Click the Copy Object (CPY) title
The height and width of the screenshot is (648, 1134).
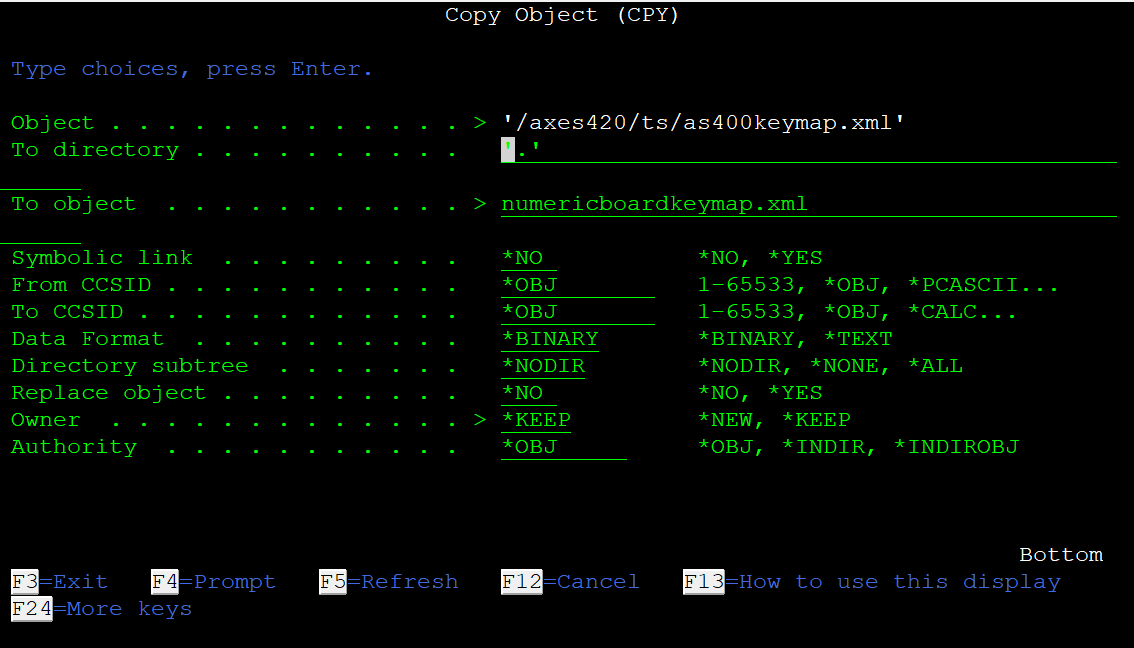(562, 15)
